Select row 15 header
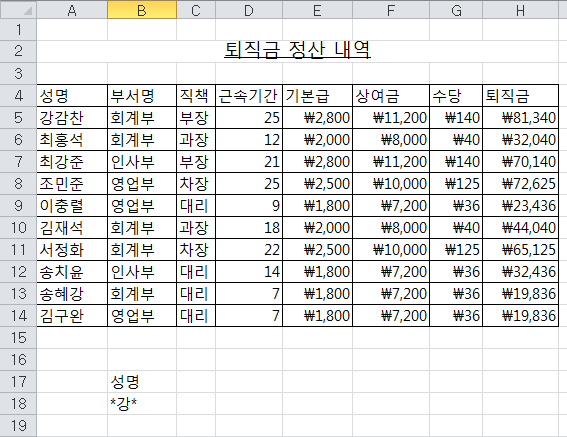The image size is (567, 437). (18, 338)
